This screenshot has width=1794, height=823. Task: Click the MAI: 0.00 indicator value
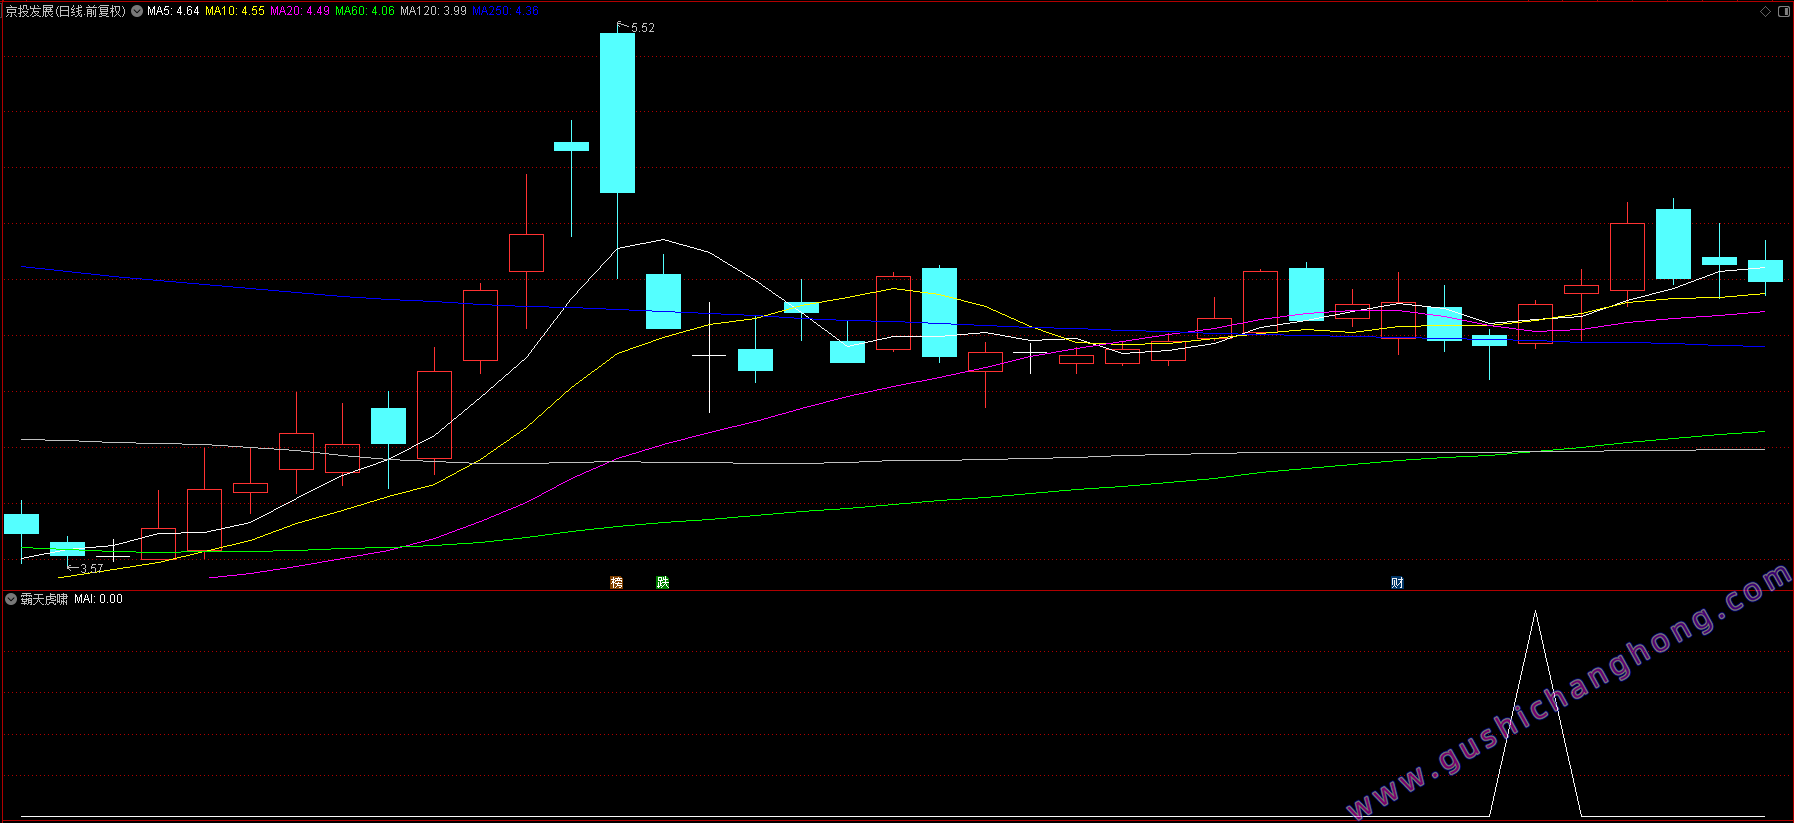(98, 599)
